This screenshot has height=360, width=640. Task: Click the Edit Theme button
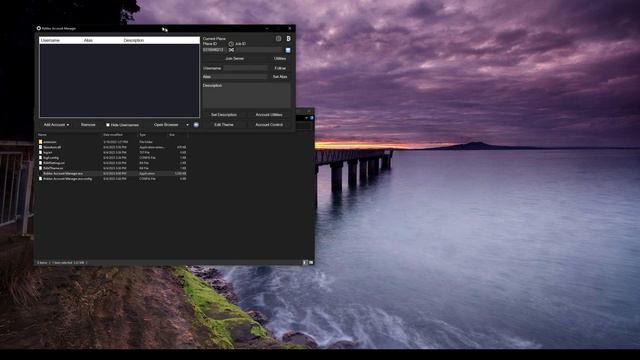224,124
